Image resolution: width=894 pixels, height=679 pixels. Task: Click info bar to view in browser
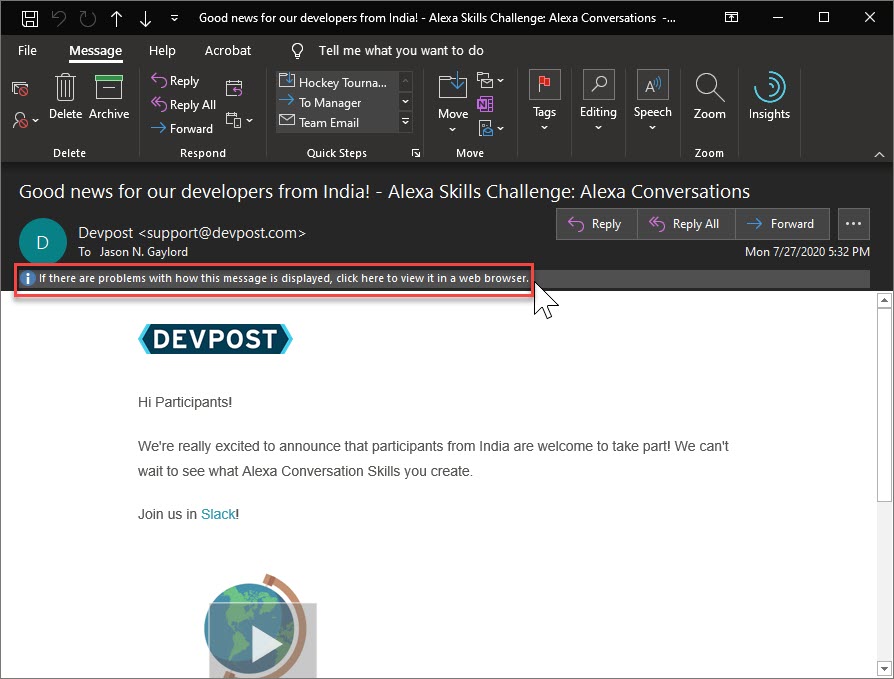(274, 278)
